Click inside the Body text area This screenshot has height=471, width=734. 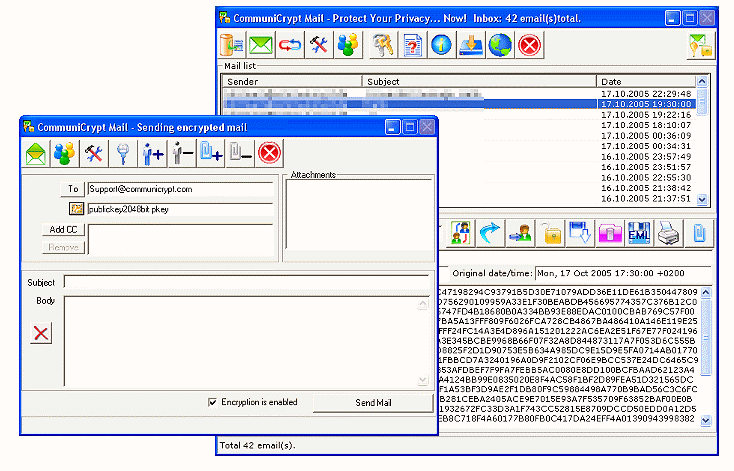[241, 341]
